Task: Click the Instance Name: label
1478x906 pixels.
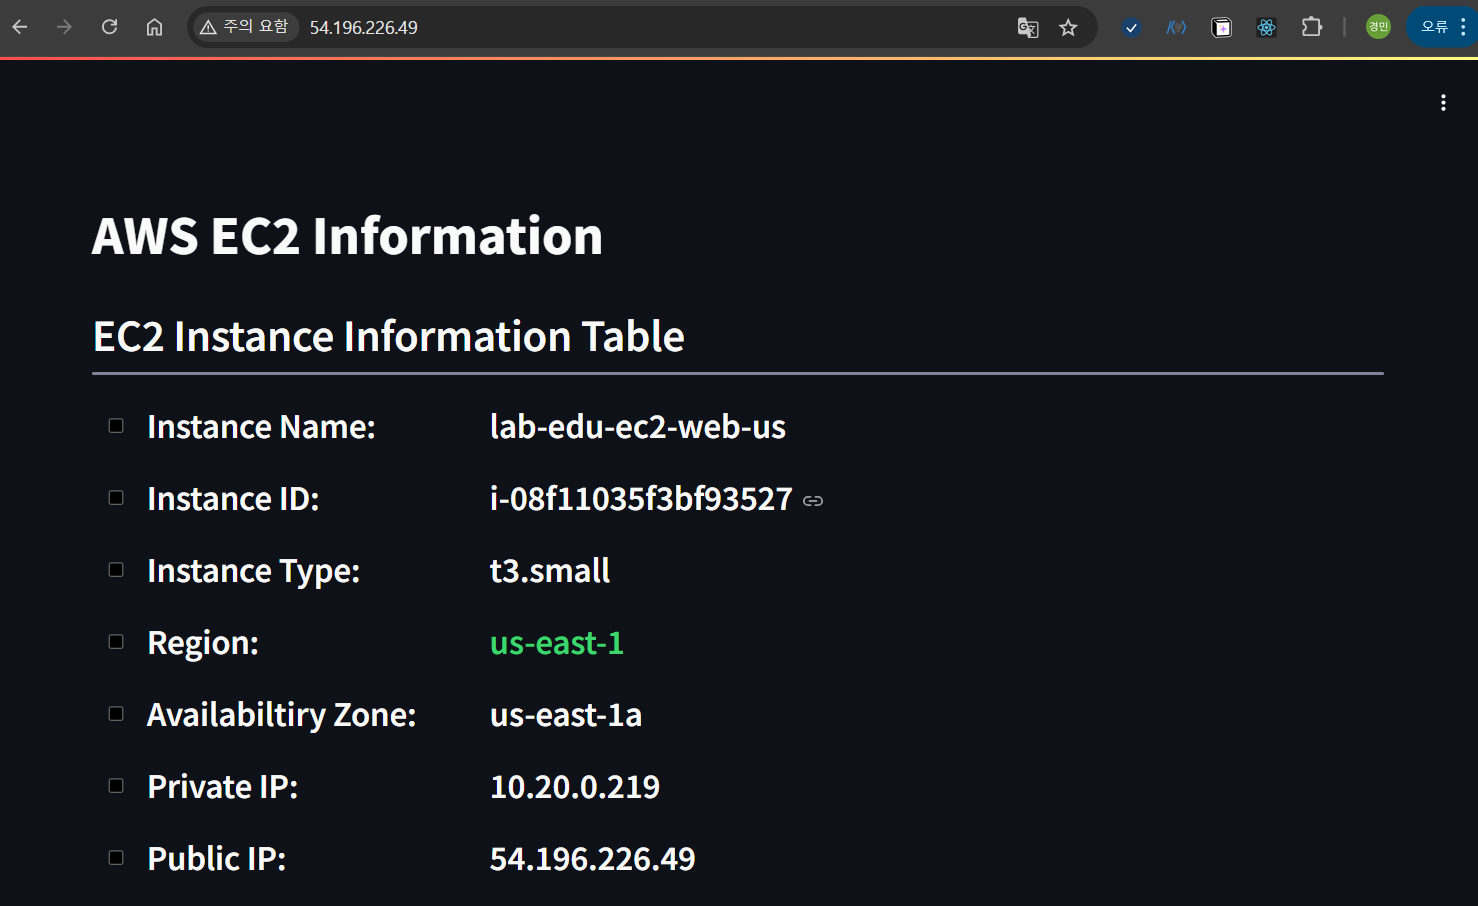Action: tap(261, 427)
